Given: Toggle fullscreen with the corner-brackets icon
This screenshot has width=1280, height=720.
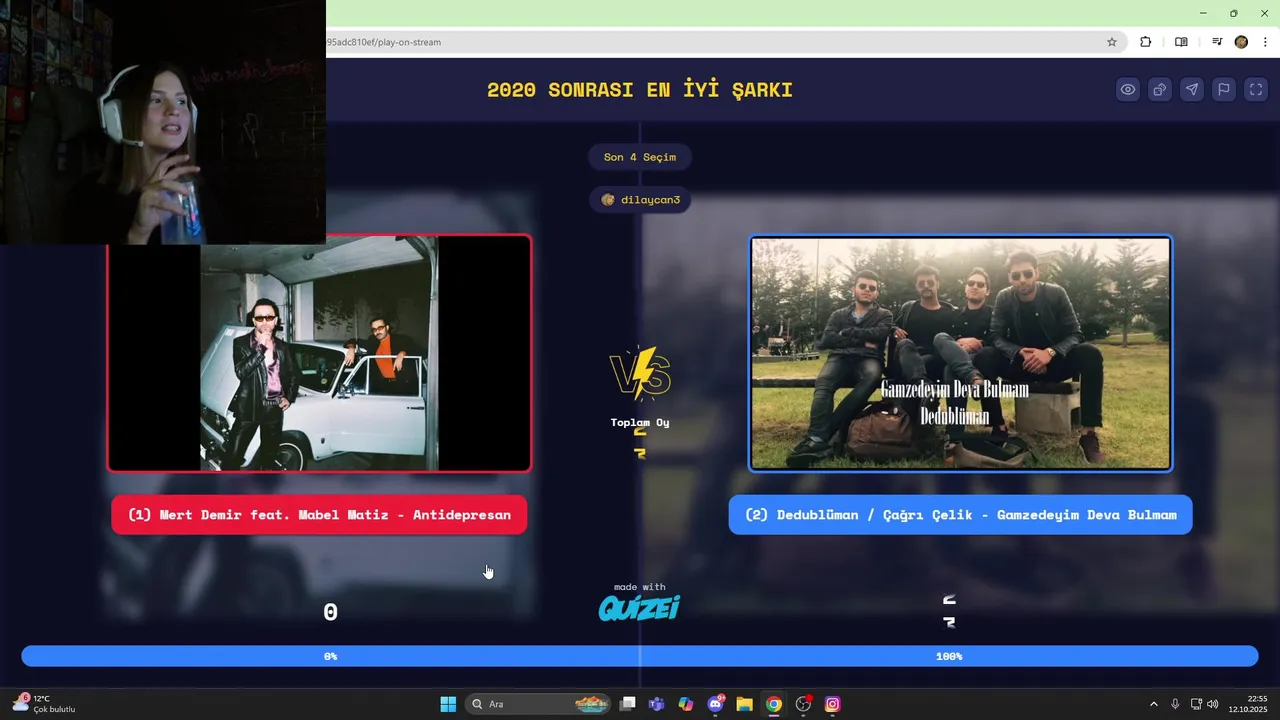Looking at the screenshot, I should click(1256, 89).
